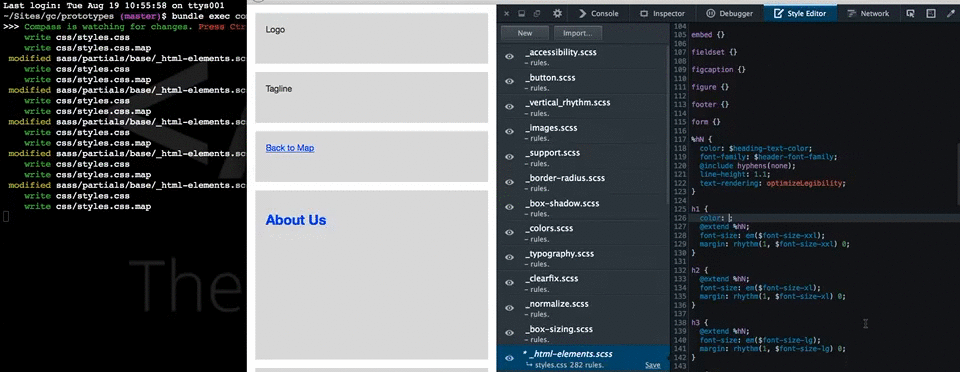Toggle visibility of _images.scss
960x372 pixels.
pyautogui.click(x=509, y=132)
